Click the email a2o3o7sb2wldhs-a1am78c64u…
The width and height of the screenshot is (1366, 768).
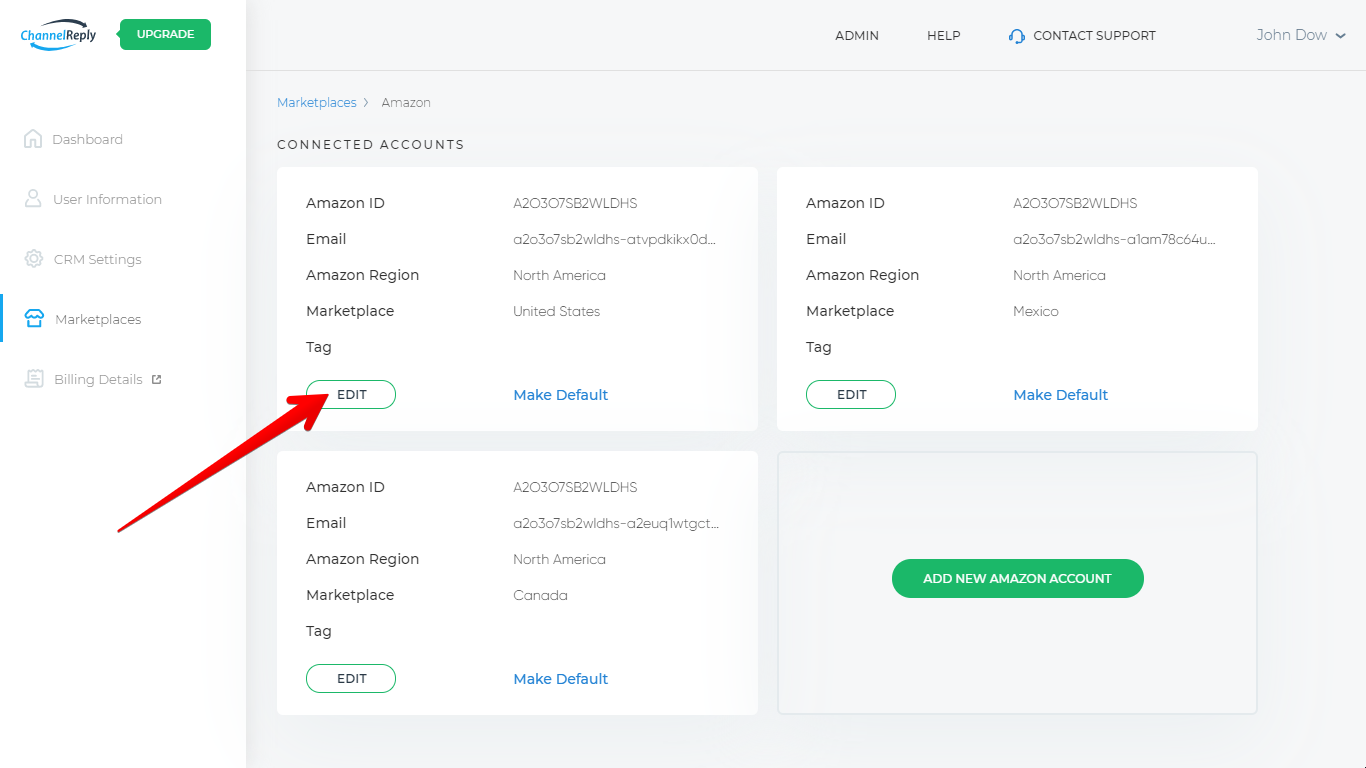(1115, 239)
